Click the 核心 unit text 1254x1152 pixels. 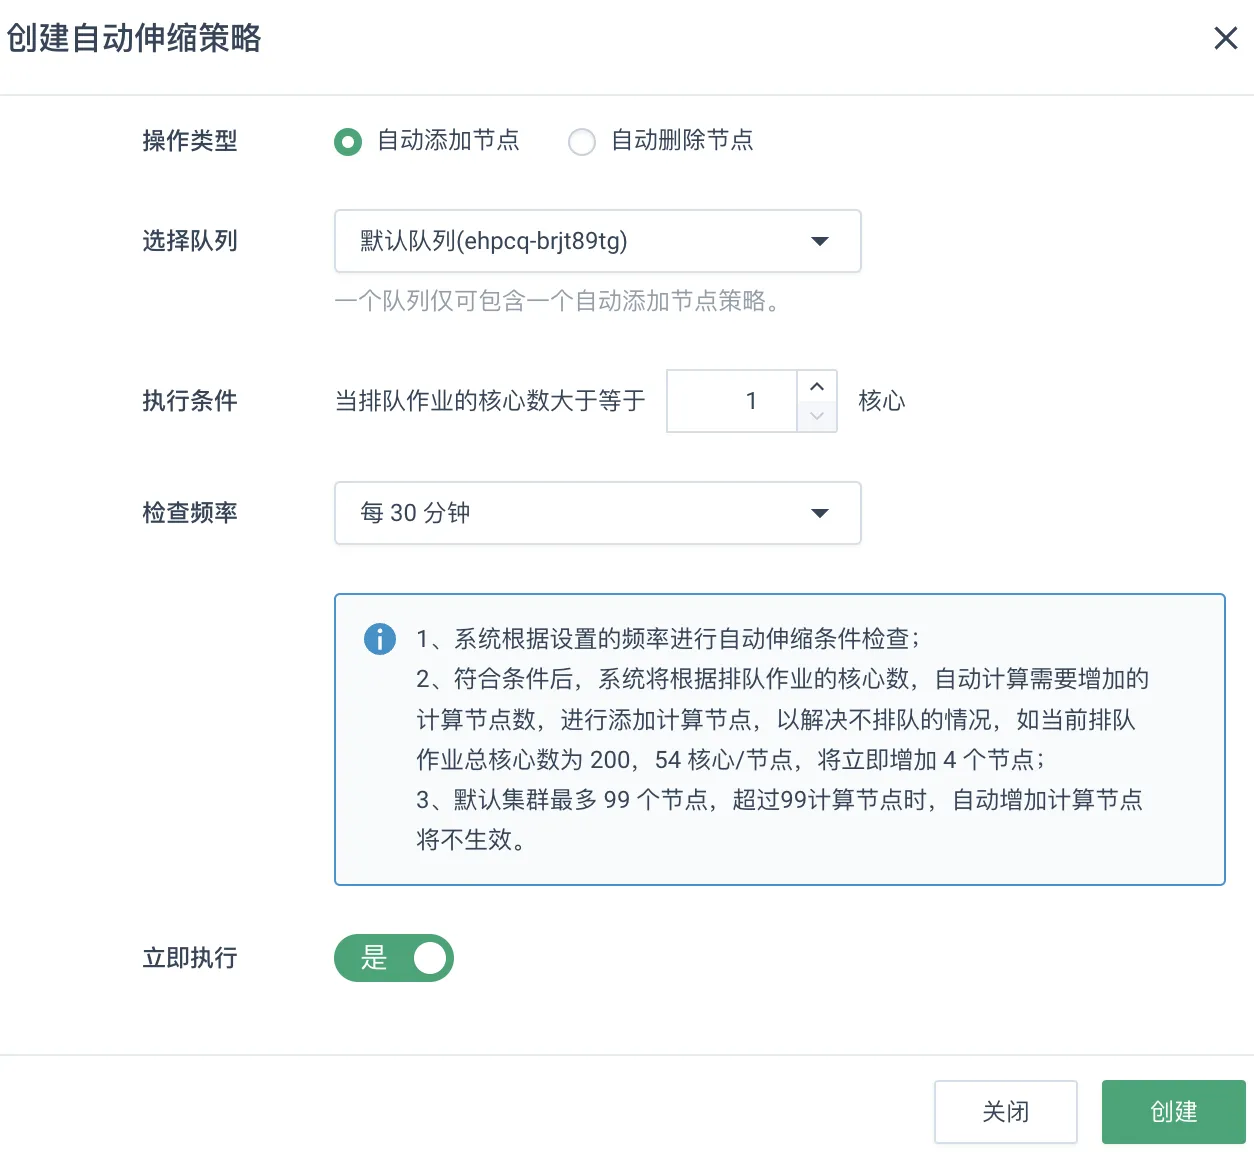click(x=882, y=401)
